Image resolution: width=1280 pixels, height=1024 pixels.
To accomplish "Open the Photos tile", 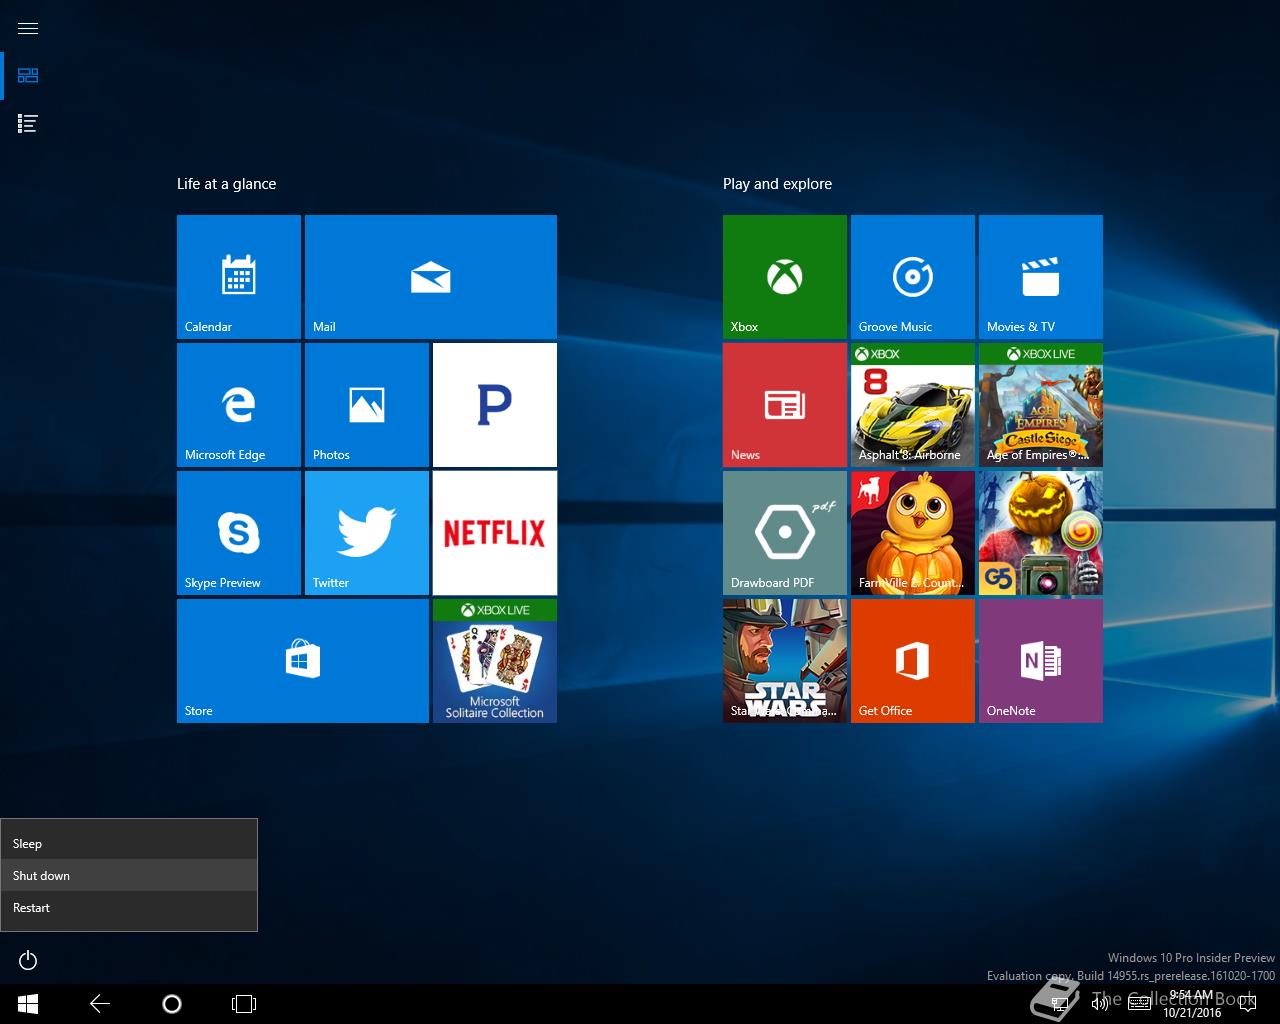I will tap(367, 405).
